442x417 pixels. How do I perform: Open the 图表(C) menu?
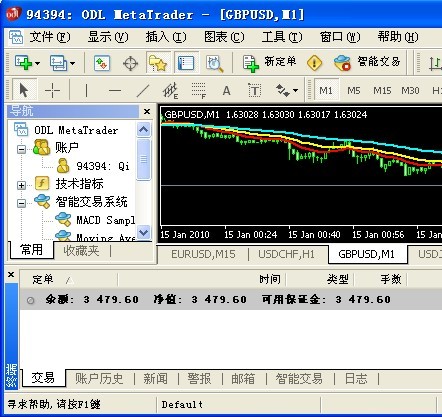(224, 37)
